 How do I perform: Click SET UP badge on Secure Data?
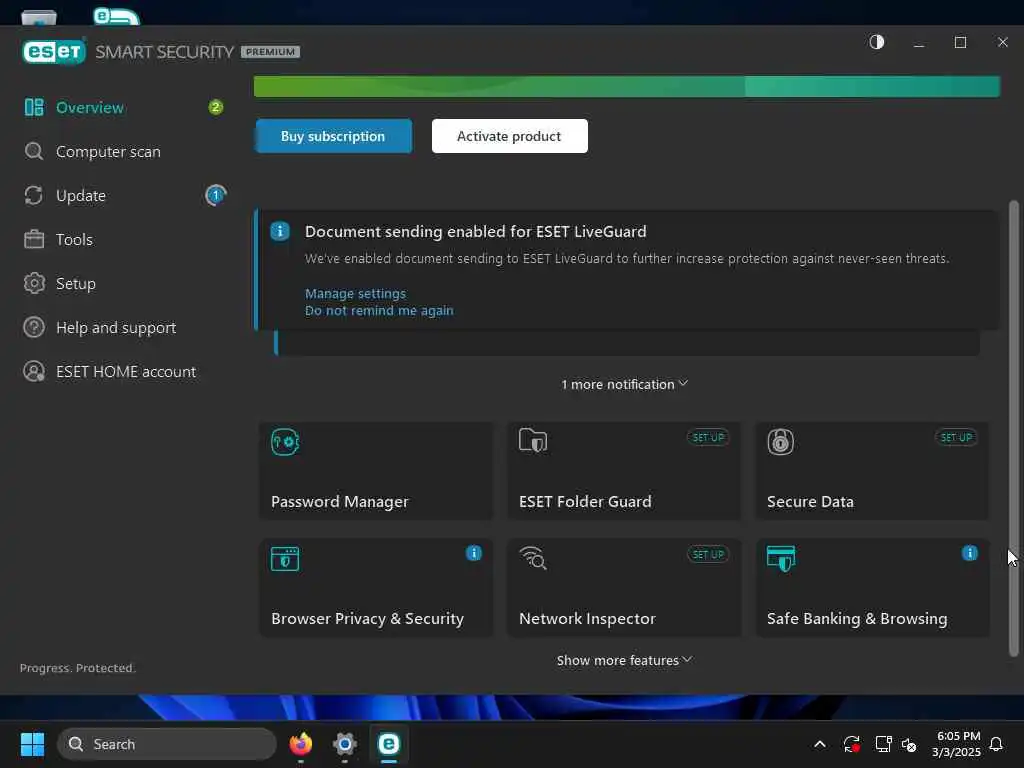pyautogui.click(x=956, y=437)
